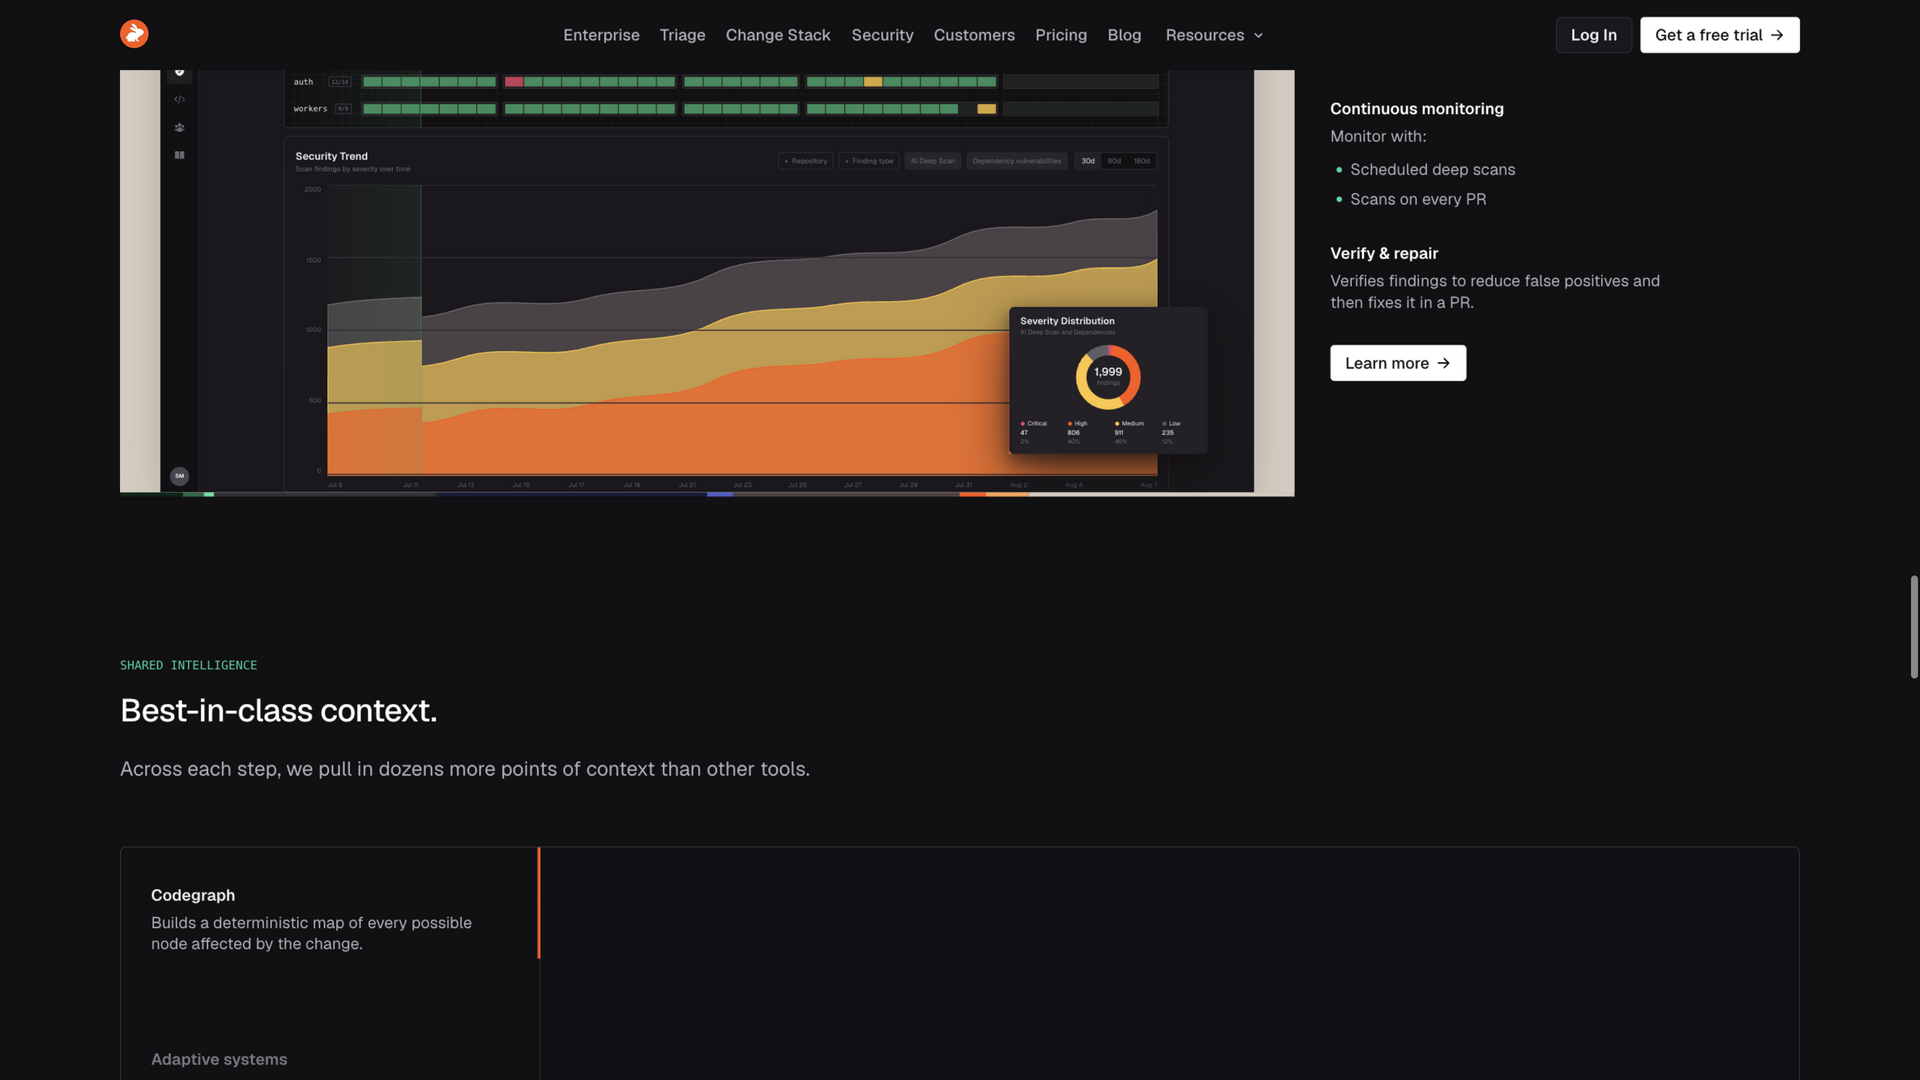The height and width of the screenshot is (1080, 1920).
Task: Click the arrow on Get a free trial
Action: coord(1777,35)
